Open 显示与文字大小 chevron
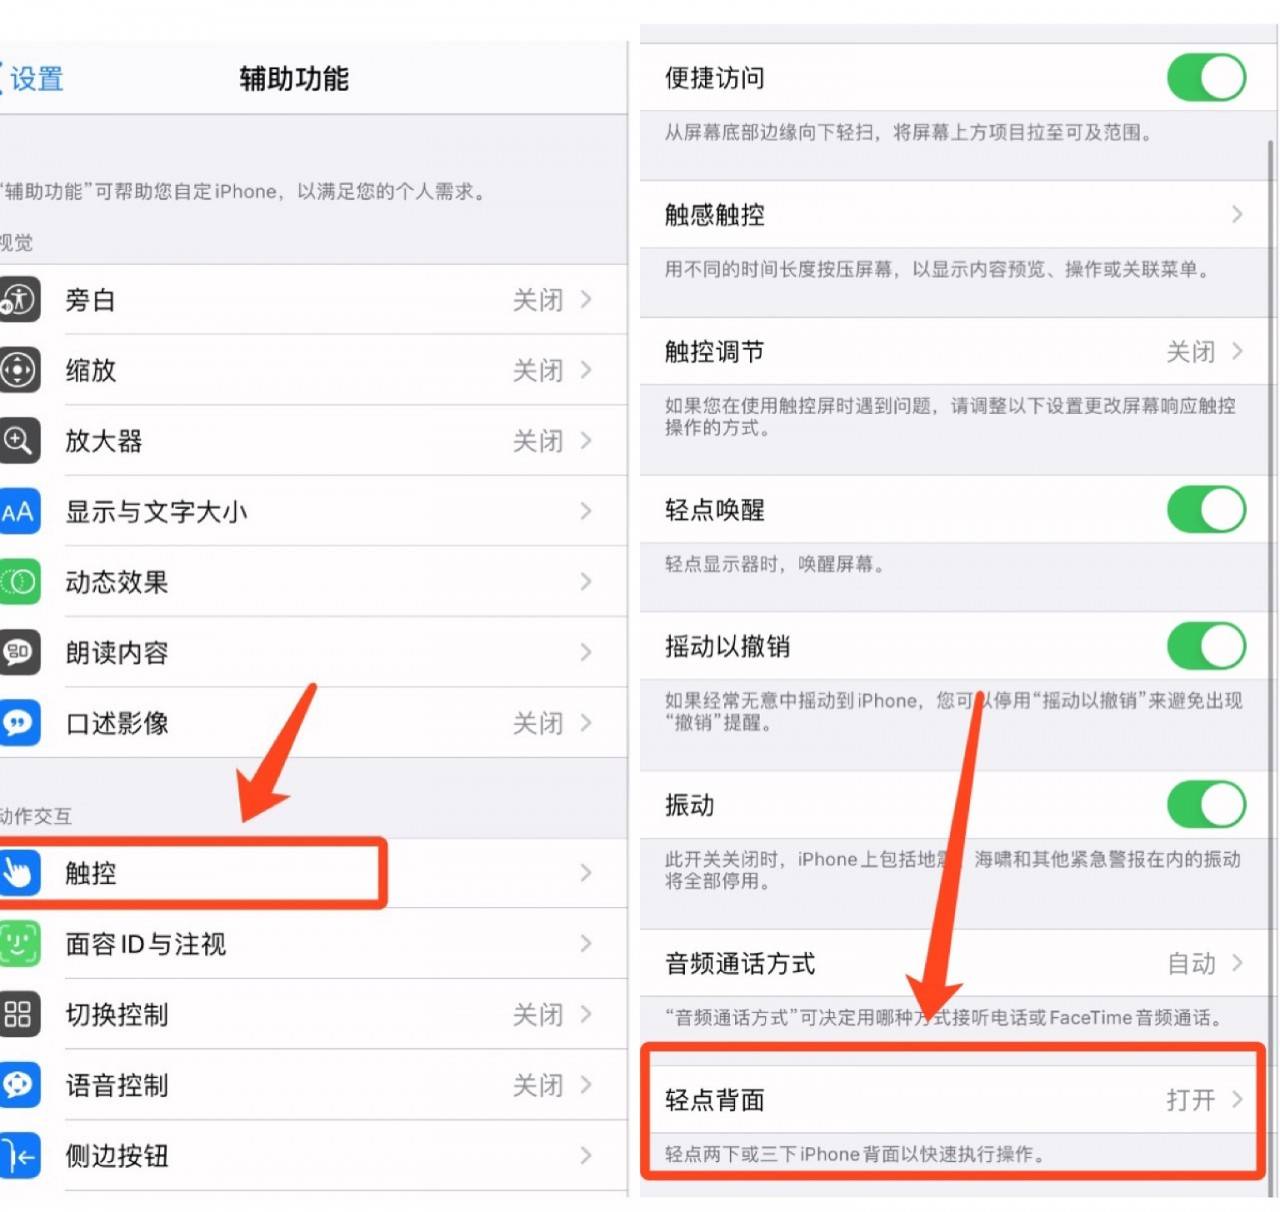 pos(586,511)
